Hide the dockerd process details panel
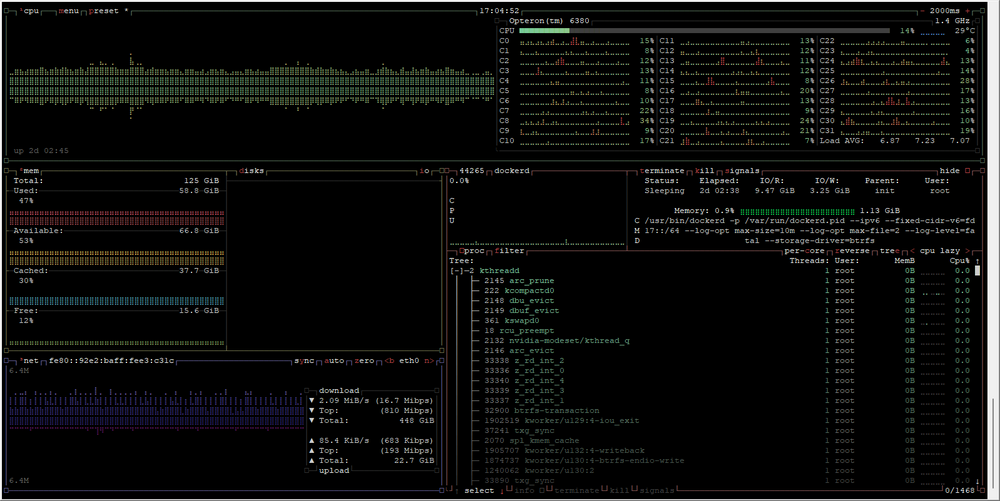This screenshot has width=1000, height=501. coord(950,171)
